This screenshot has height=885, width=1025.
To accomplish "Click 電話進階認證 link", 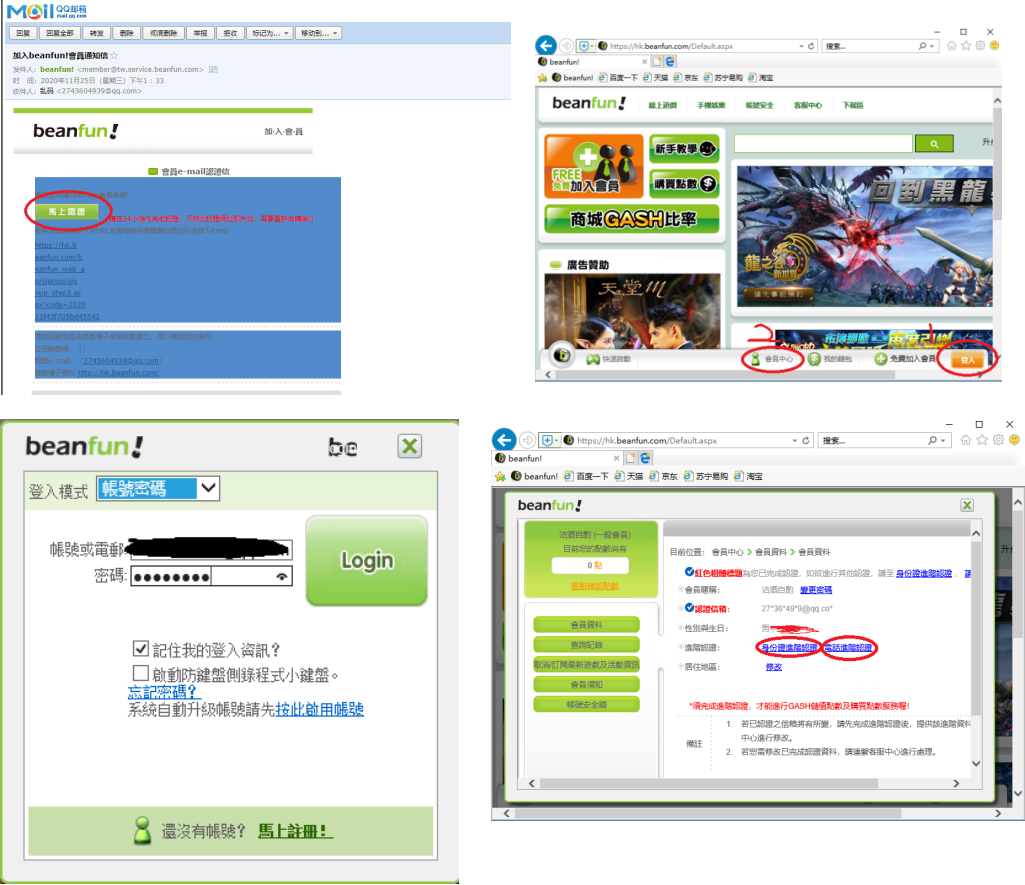I will 848,648.
